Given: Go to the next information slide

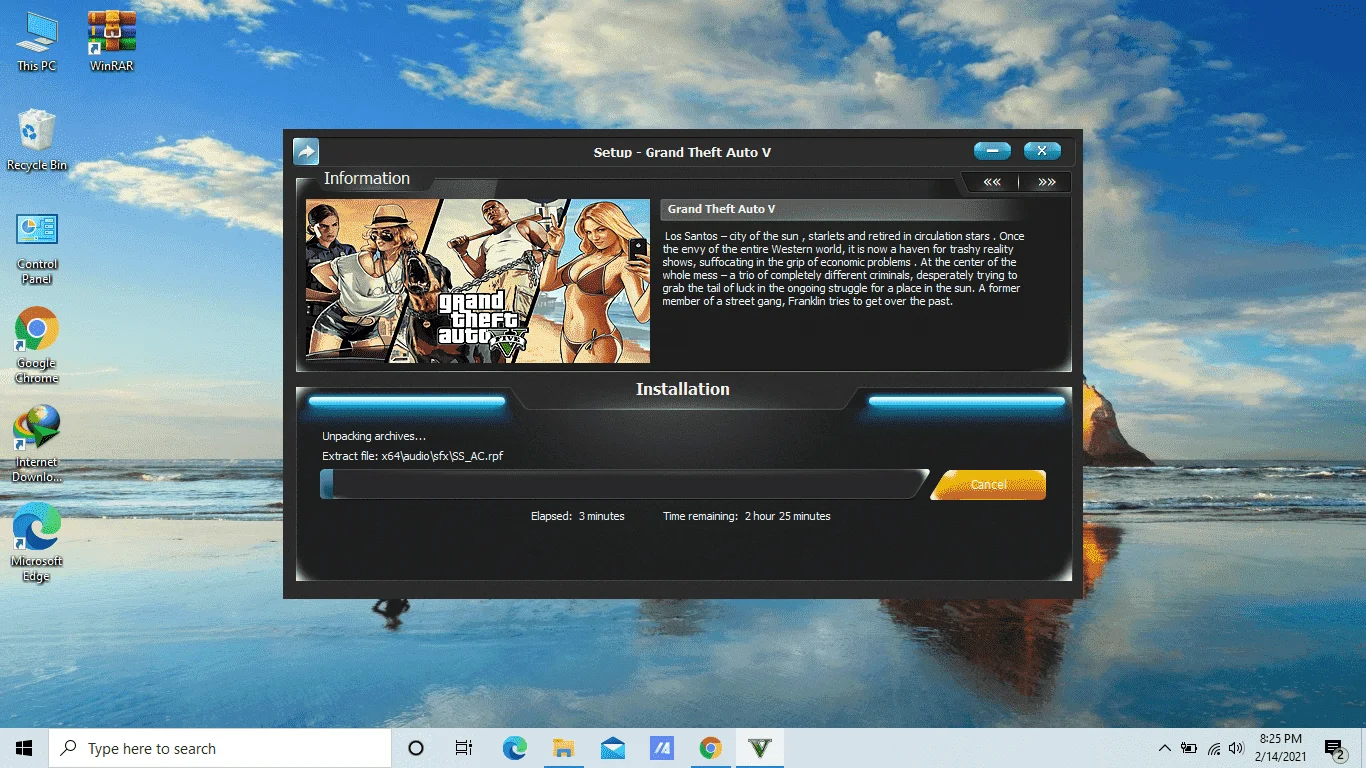Looking at the screenshot, I should (x=1046, y=182).
